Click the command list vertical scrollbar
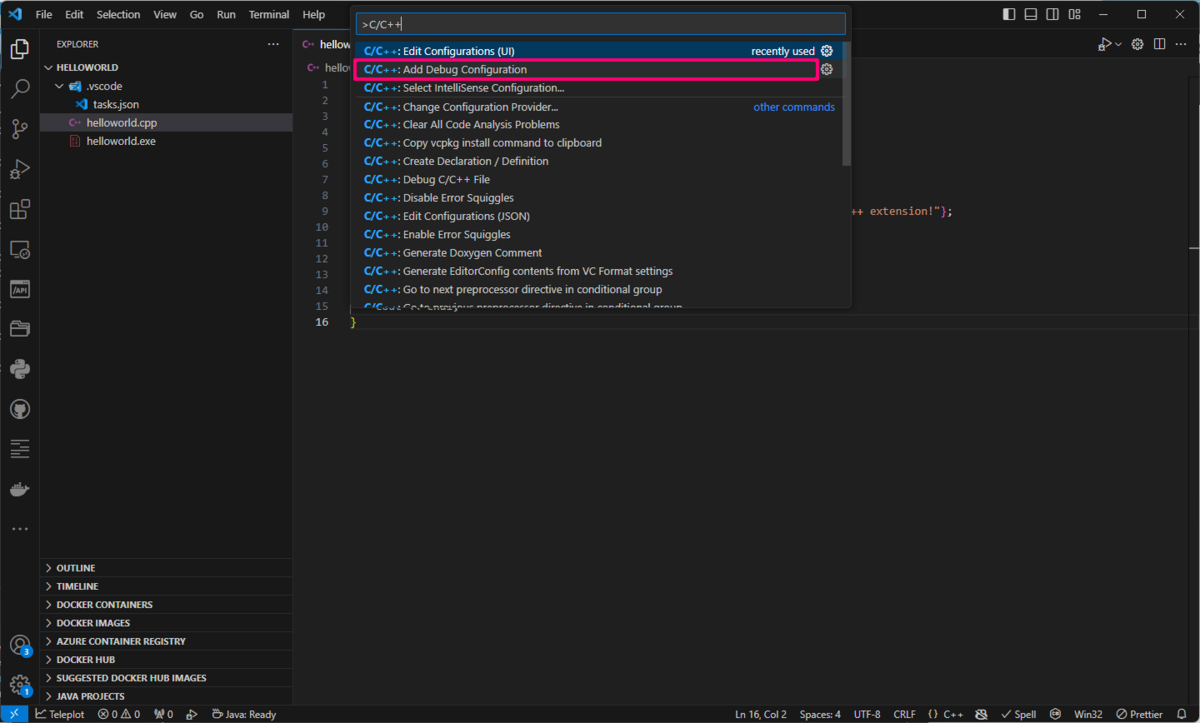Image resolution: width=1200 pixels, height=723 pixels. pyautogui.click(x=847, y=104)
